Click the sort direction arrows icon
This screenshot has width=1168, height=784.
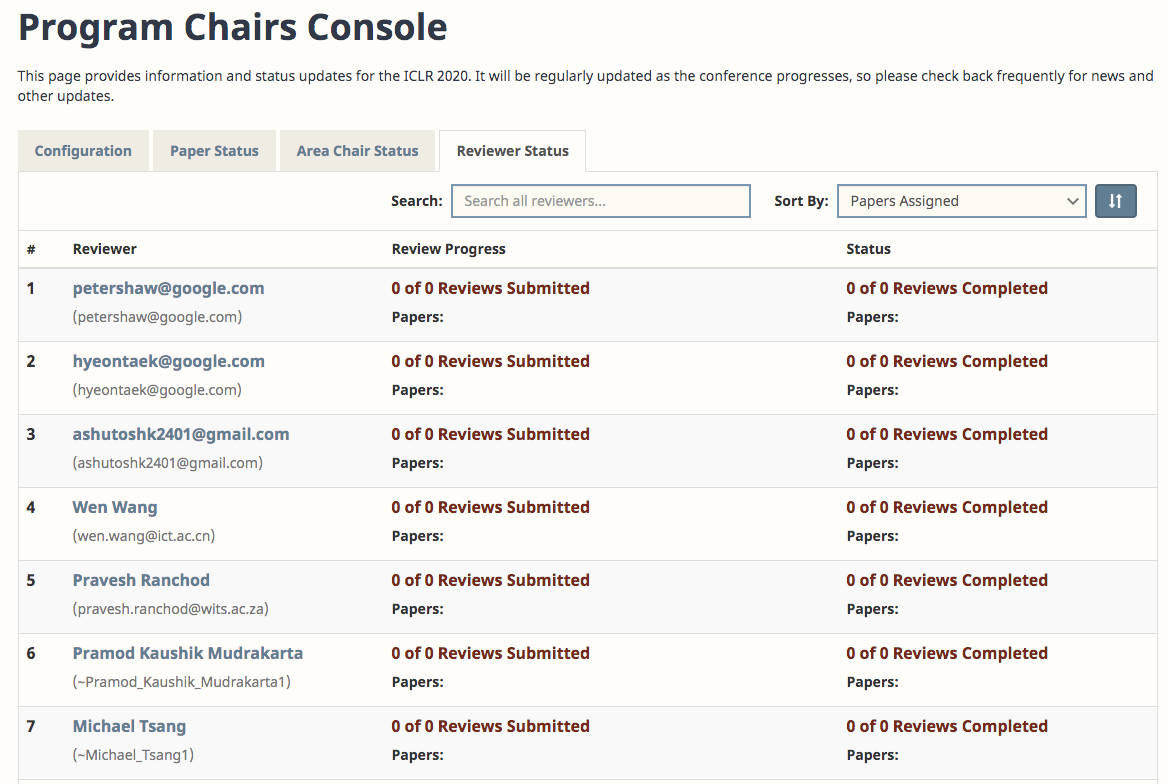coord(1115,201)
